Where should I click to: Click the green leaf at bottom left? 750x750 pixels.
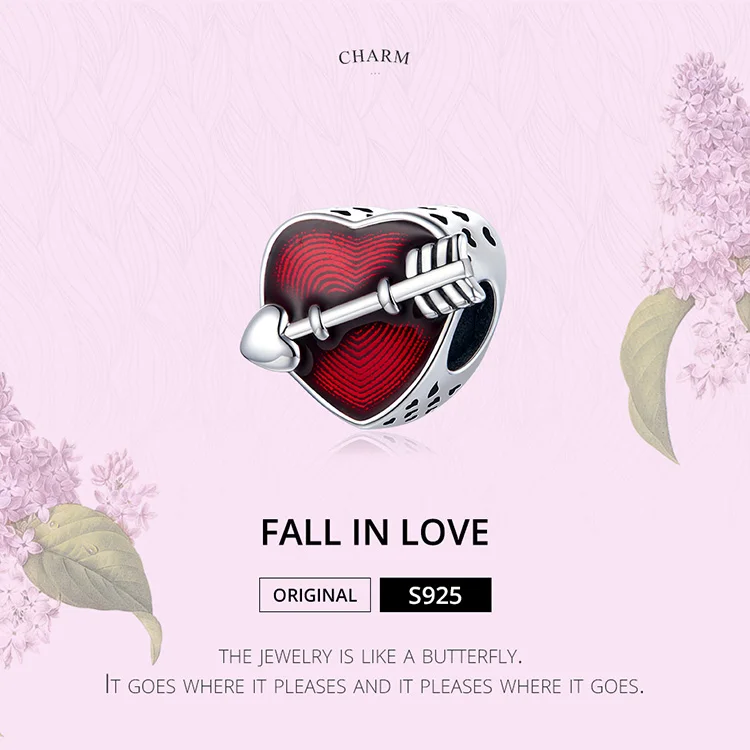pos(93,562)
